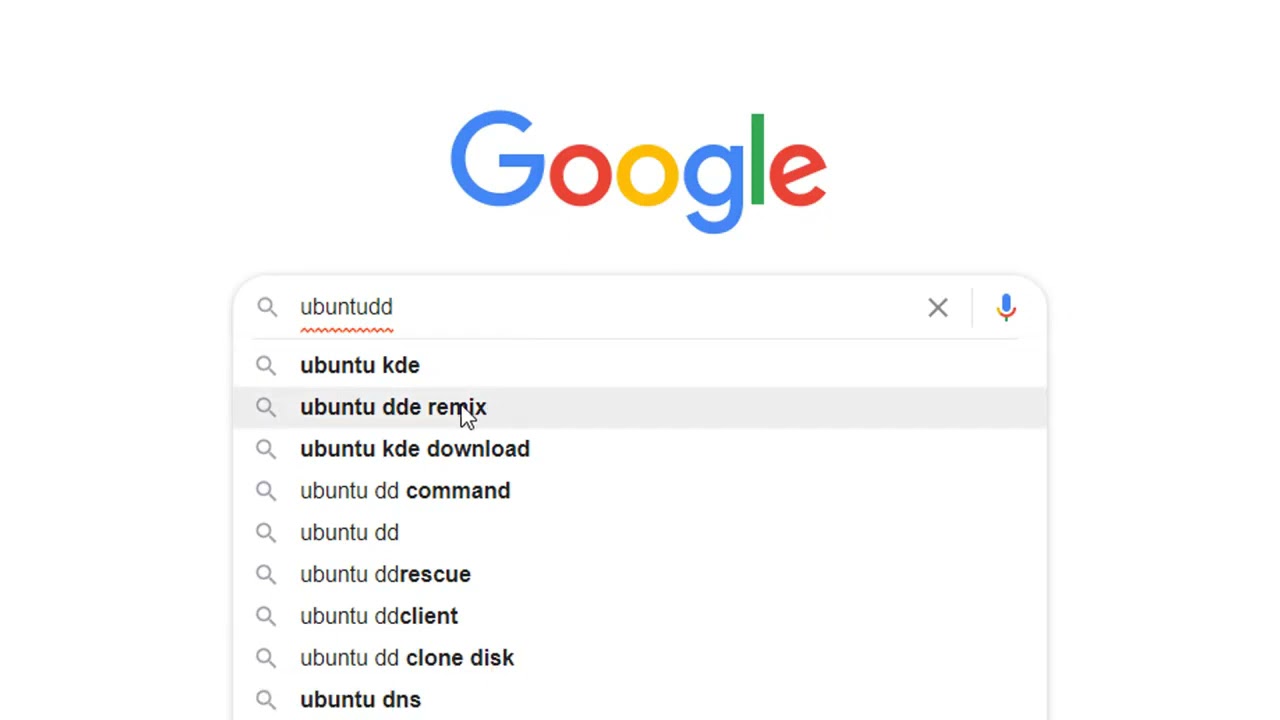
Task: Click magnifier icon beside ubuntu dde remix
Action: pyautogui.click(x=265, y=407)
